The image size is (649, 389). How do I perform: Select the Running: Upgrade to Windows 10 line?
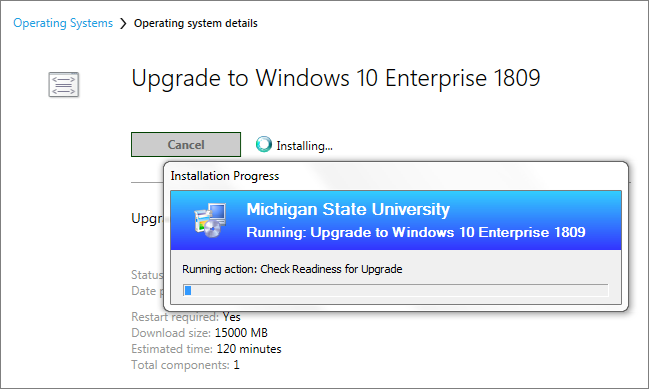(x=416, y=232)
